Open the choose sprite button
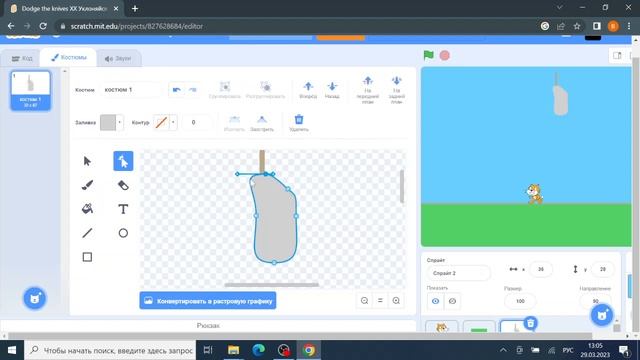The height and width of the screenshot is (360, 640). coord(602,315)
